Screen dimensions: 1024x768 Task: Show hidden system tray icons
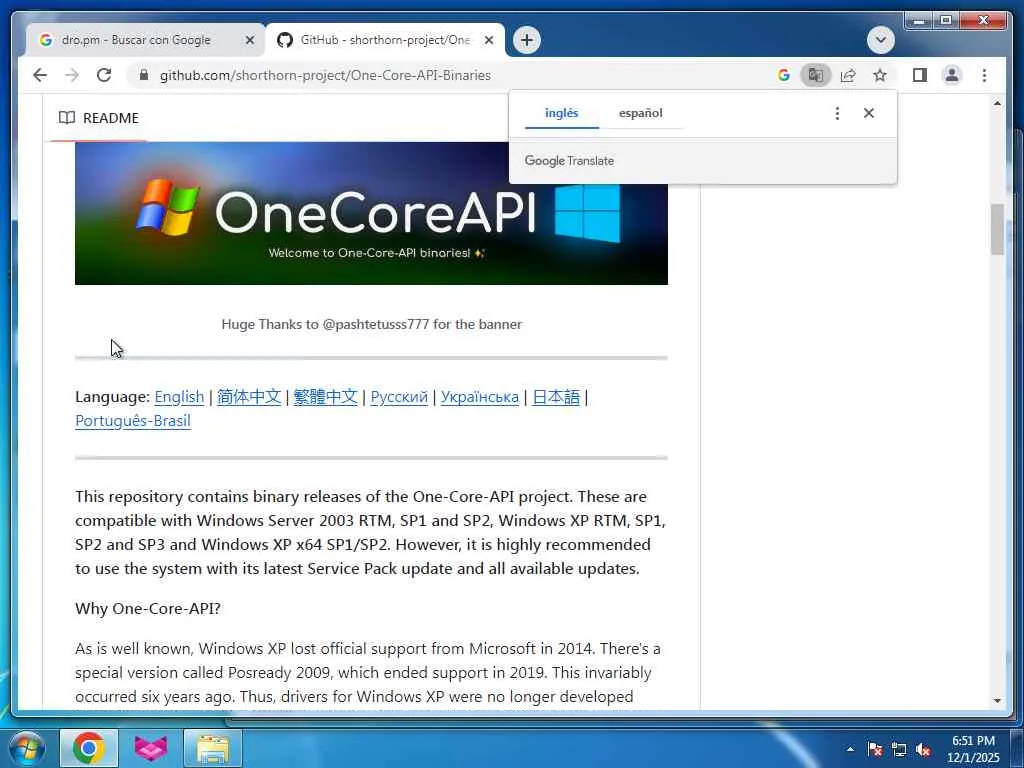(x=850, y=749)
